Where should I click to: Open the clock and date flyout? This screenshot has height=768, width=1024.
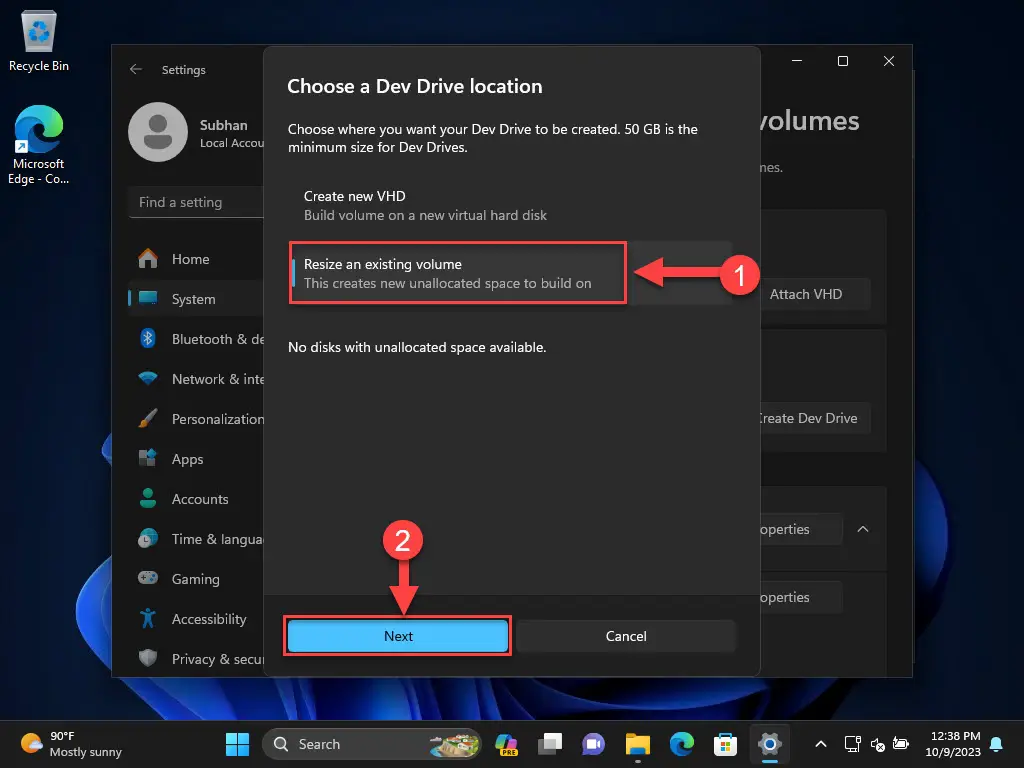[953, 744]
